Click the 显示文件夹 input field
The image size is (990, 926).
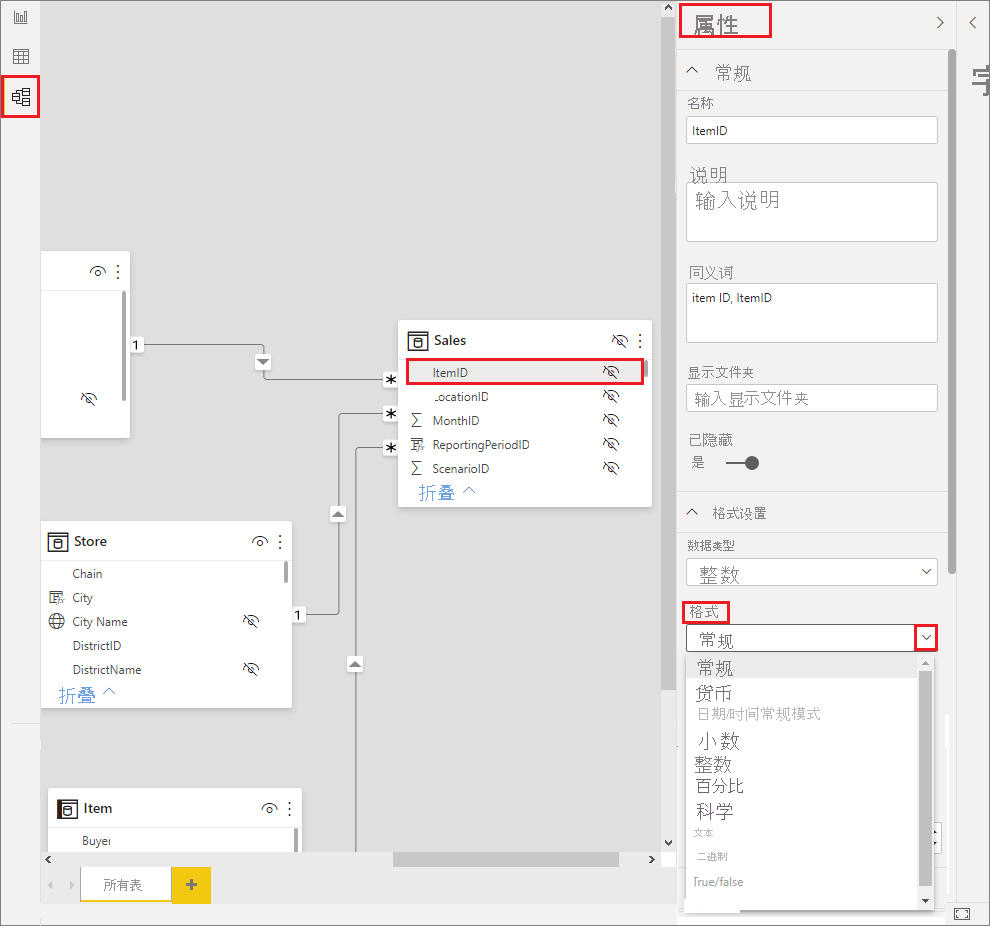811,398
